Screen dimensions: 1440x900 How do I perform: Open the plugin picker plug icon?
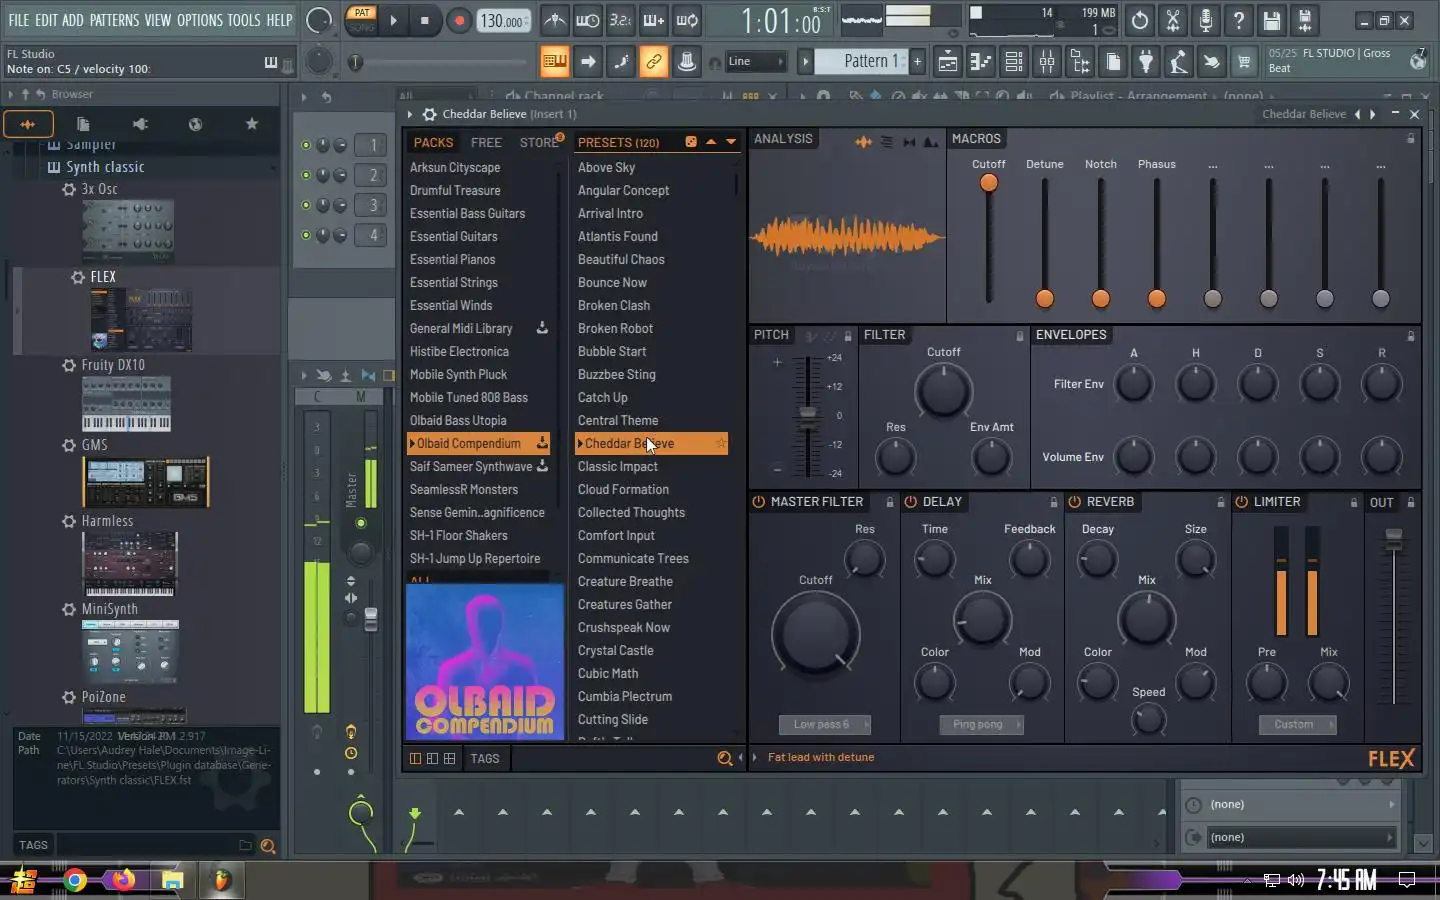pos(1146,62)
